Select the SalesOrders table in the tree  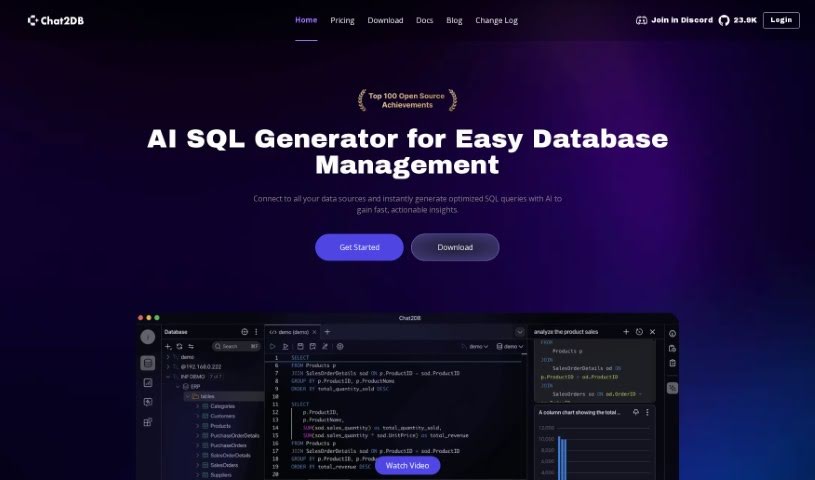(x=224, y=465)
